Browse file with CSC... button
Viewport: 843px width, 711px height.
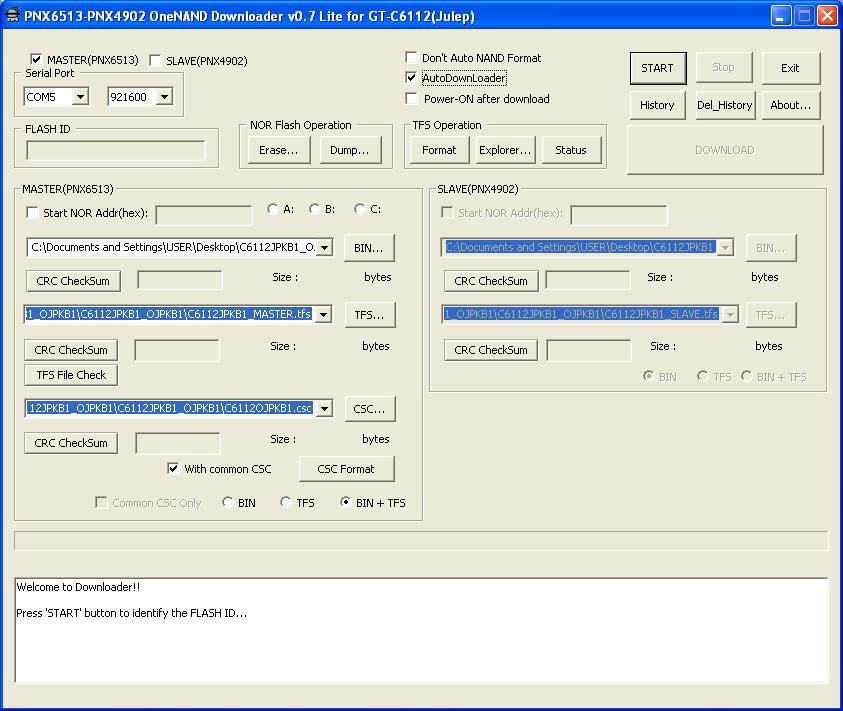[x=369, y=409]
